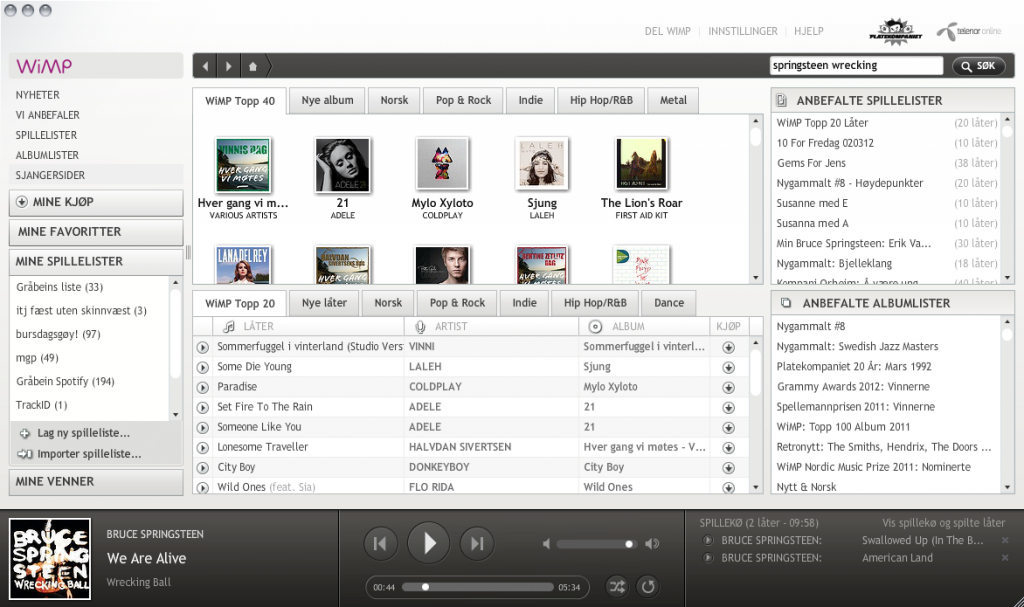Open the Dance songs tab
The height and width of the screenshot is (607, 1024).
(669, 303)
